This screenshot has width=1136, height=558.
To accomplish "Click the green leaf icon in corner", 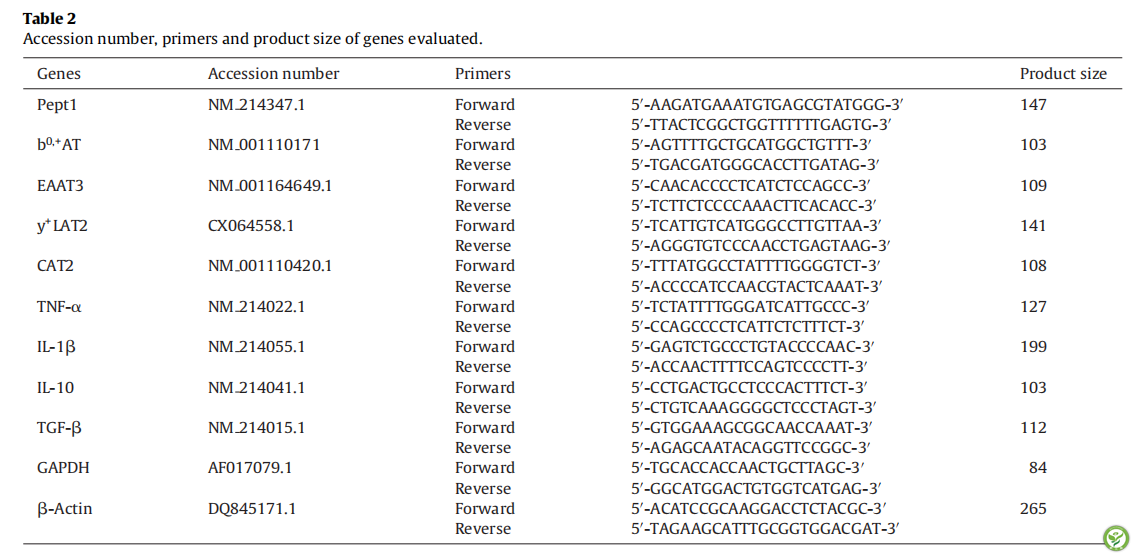I will [x=1115, y=538].
